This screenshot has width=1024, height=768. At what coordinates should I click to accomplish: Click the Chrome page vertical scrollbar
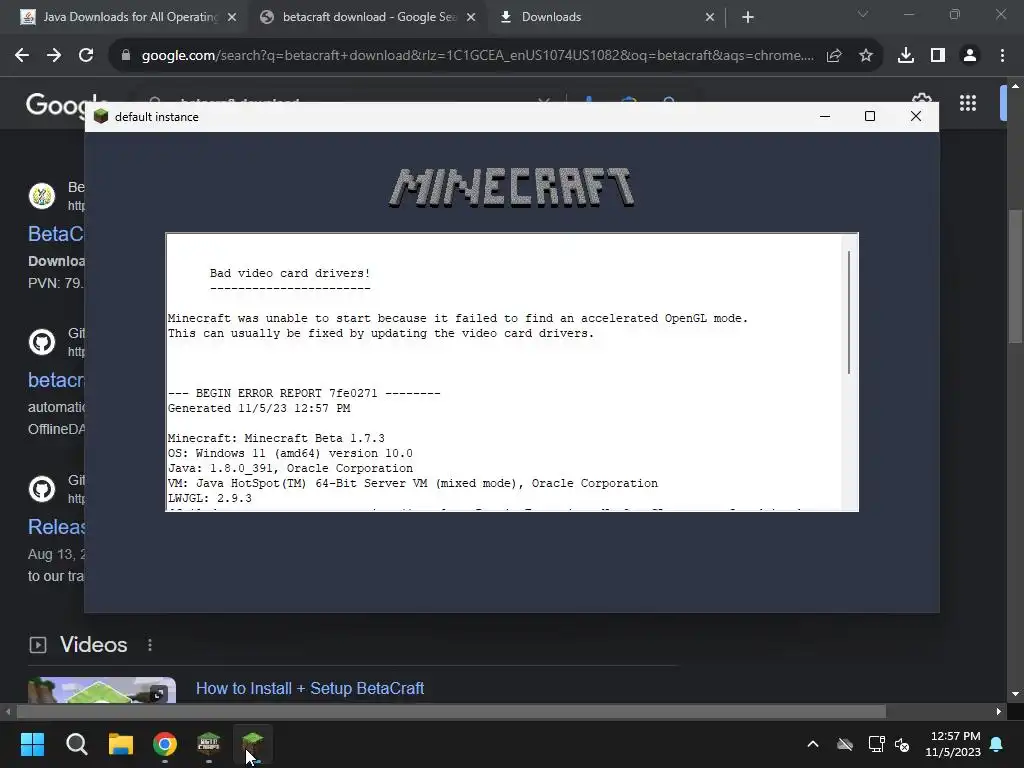tap(1015, 274)
